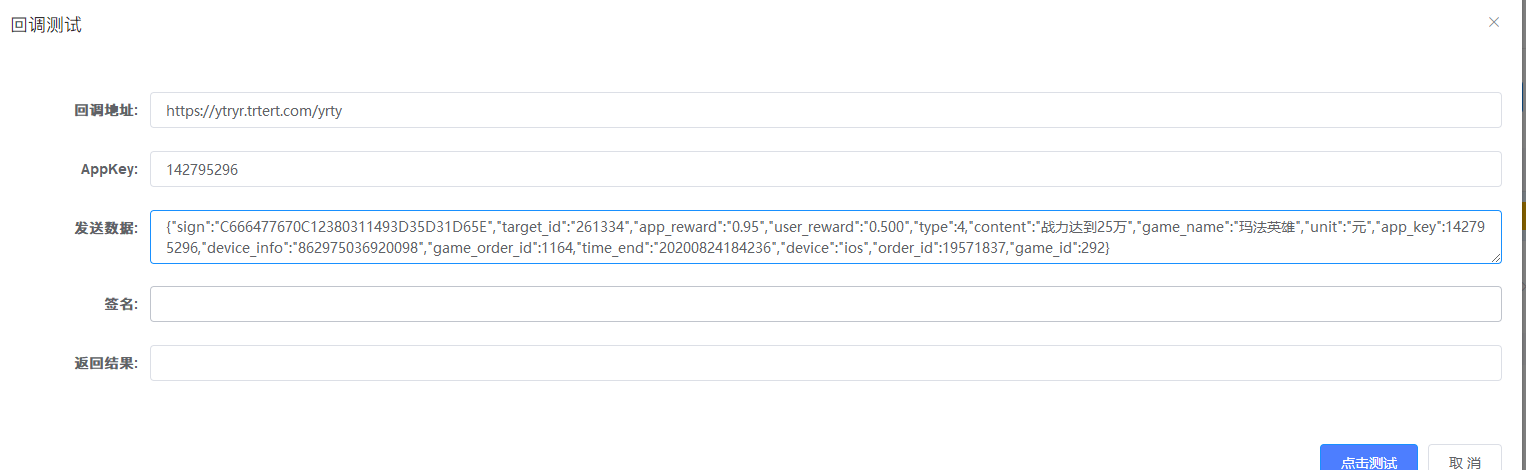Click the 回调地址 field label
Viewport: 1526px width, 470px height.
106,111
